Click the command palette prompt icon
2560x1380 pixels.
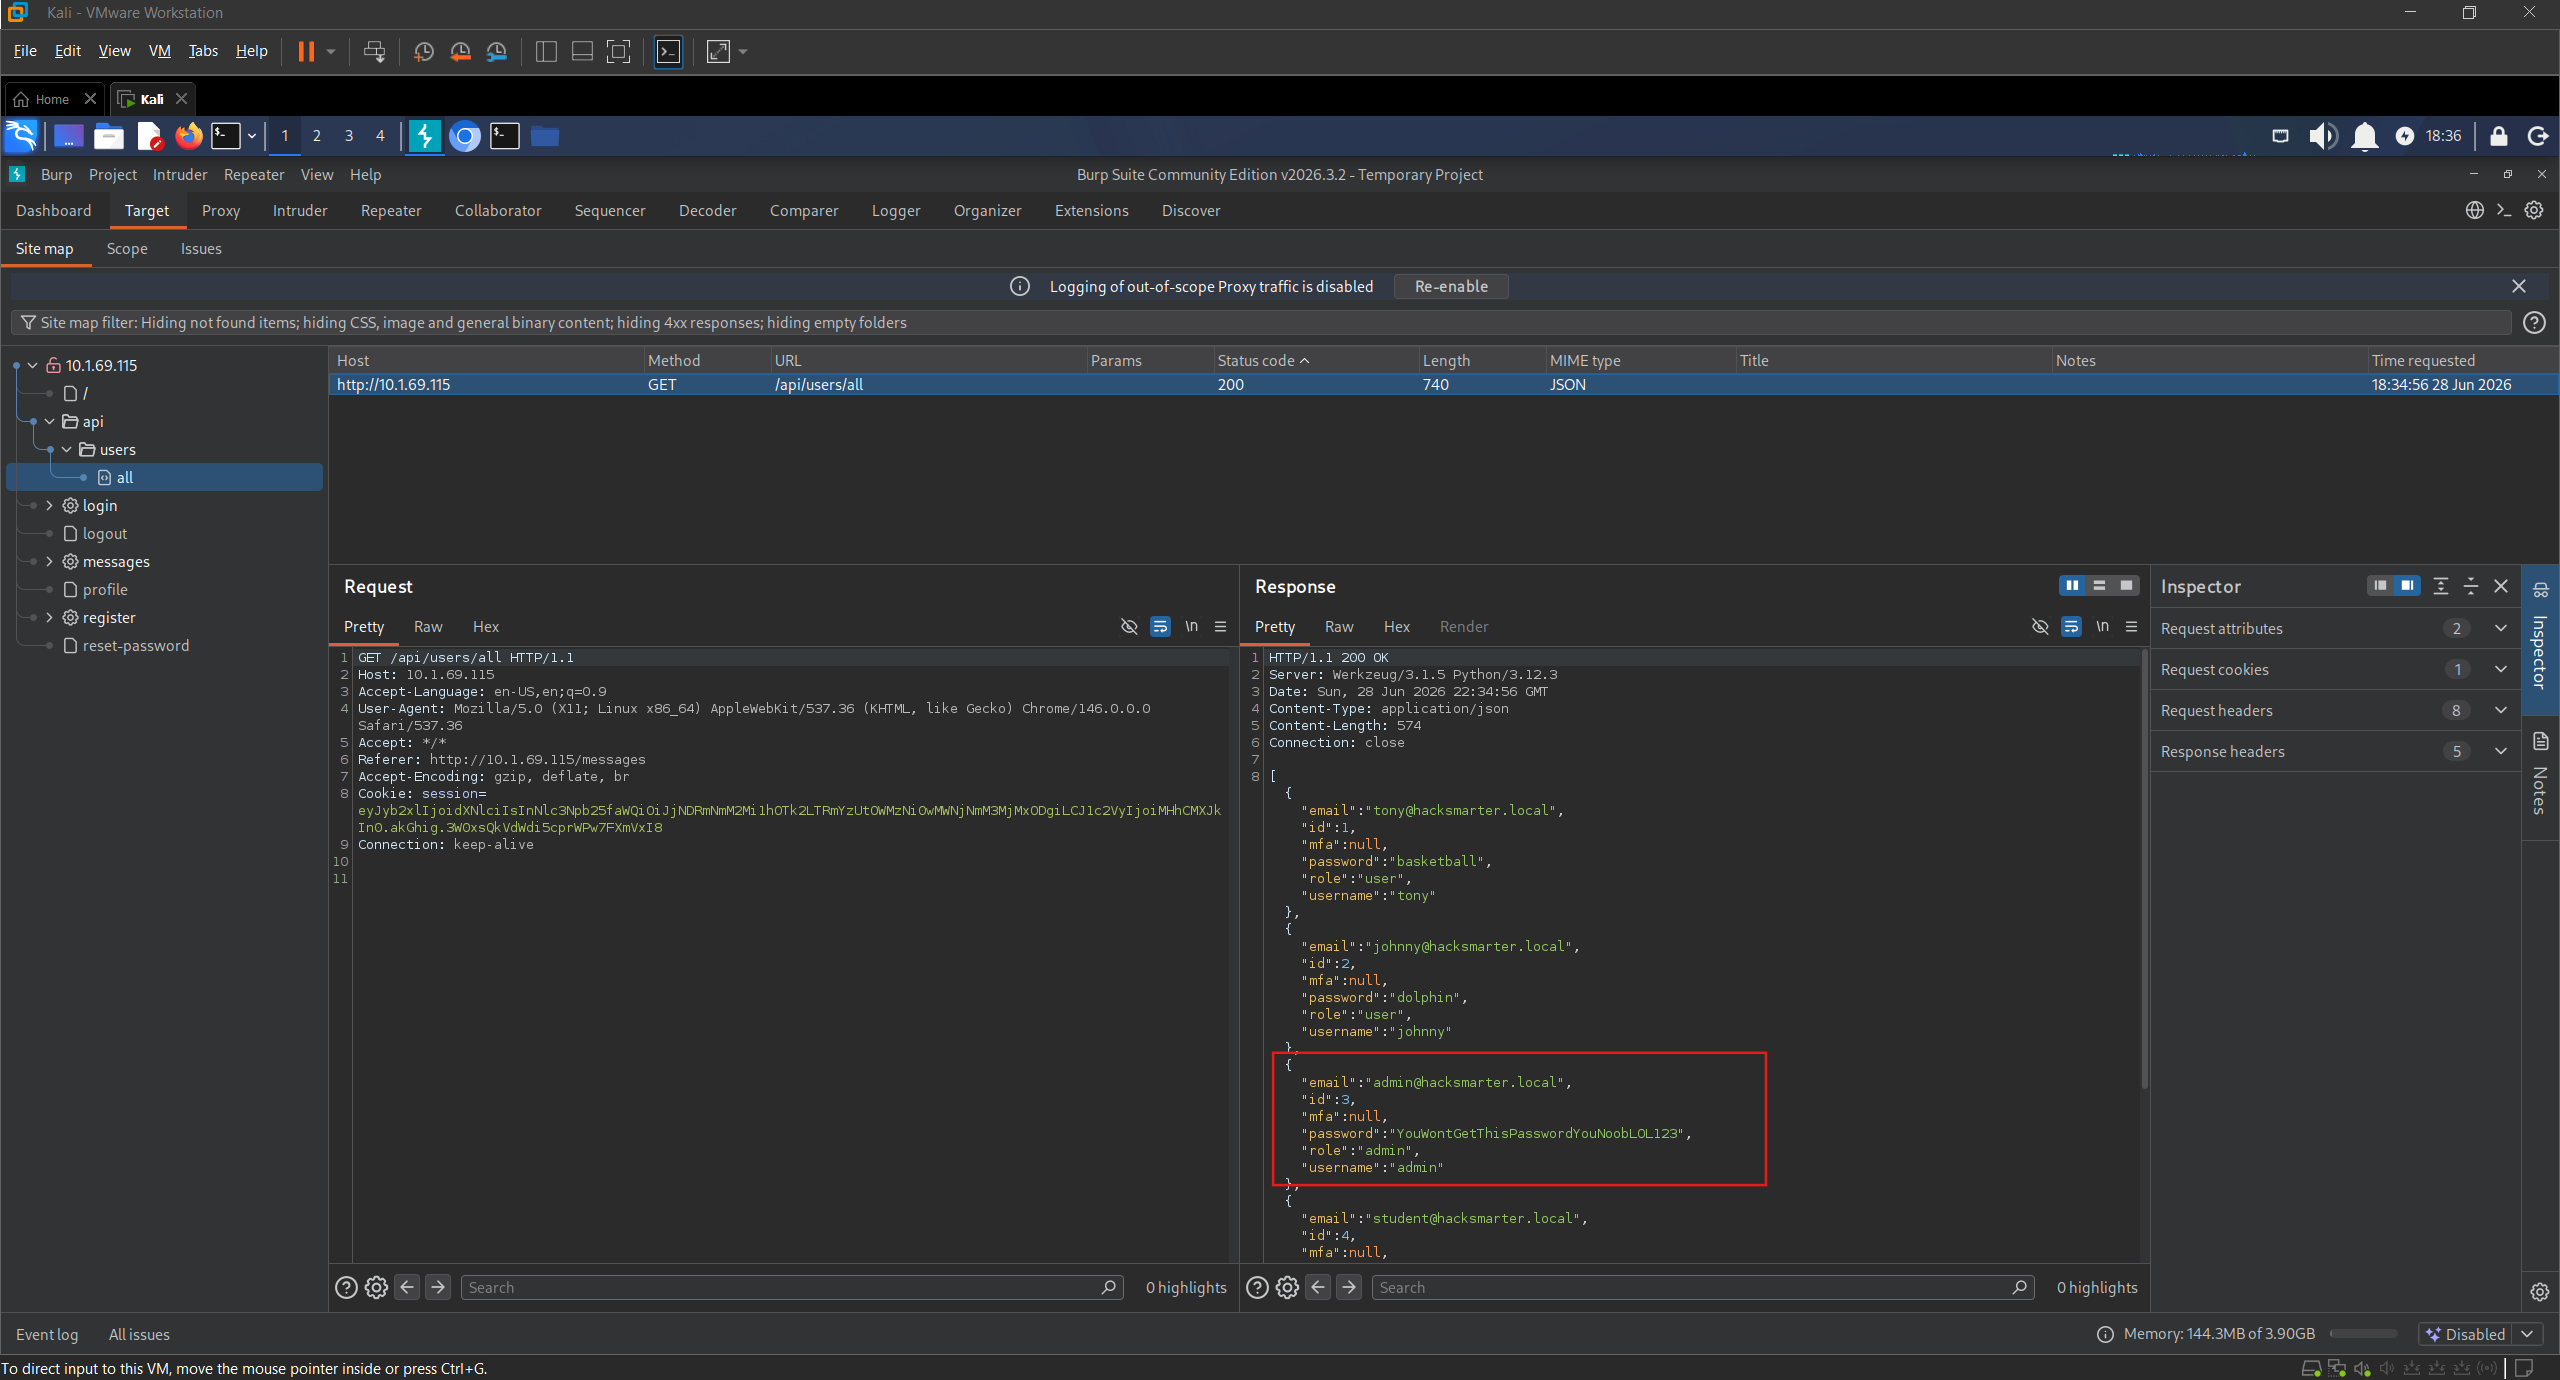[x=2503, y=210]
